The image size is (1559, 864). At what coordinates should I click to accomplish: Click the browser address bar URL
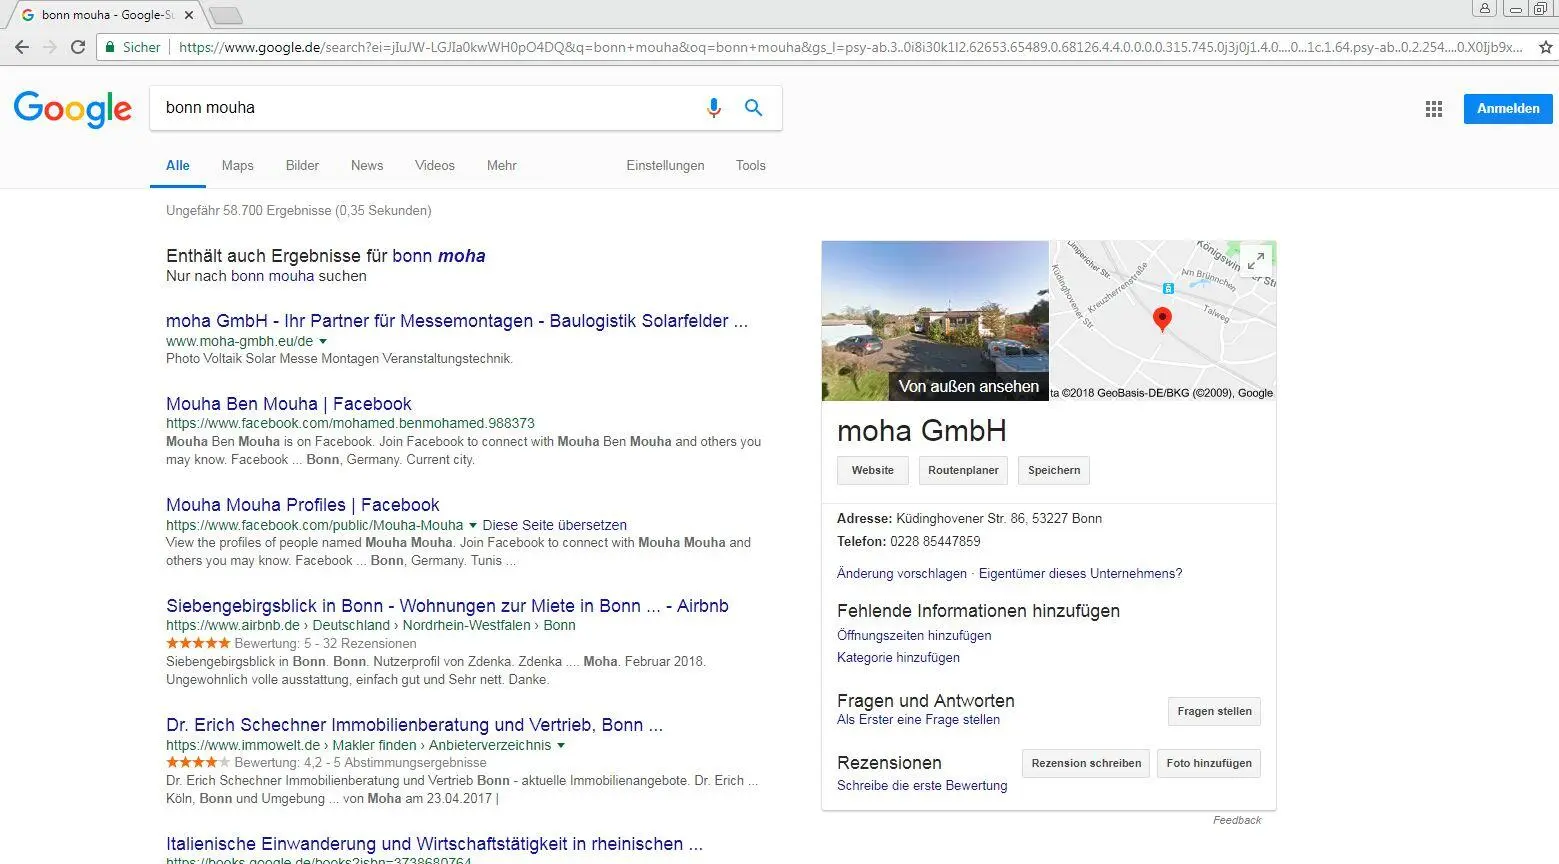click(850, 47)
